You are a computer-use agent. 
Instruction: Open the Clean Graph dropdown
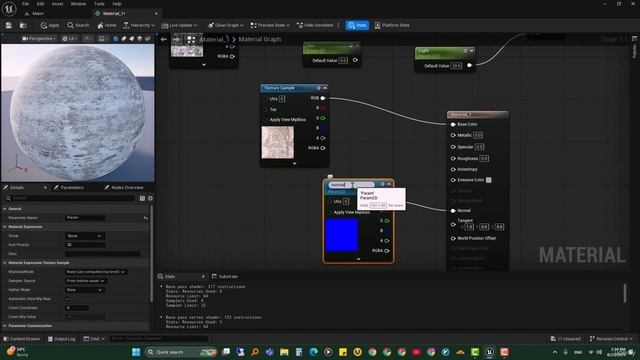coord(225,25)
